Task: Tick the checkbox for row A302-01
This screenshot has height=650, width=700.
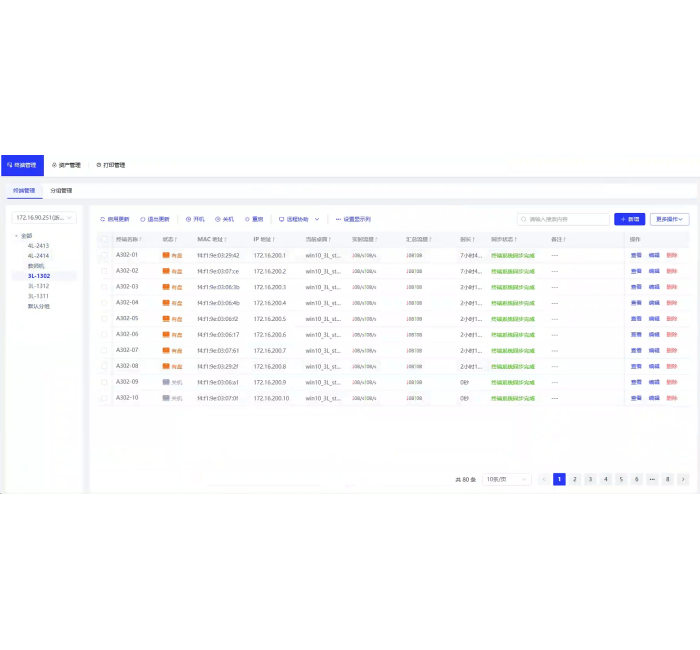Action: (104, 256)
